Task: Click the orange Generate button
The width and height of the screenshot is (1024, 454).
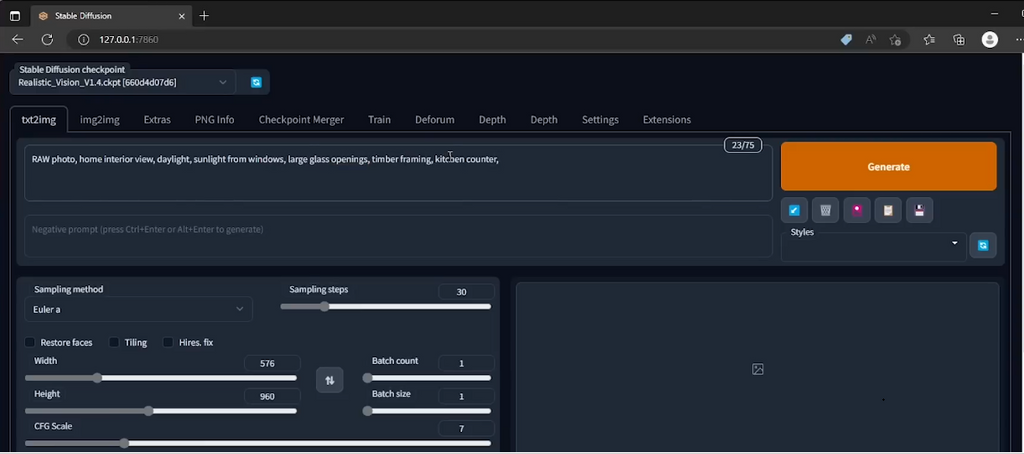Action: (x=888, y=167)
